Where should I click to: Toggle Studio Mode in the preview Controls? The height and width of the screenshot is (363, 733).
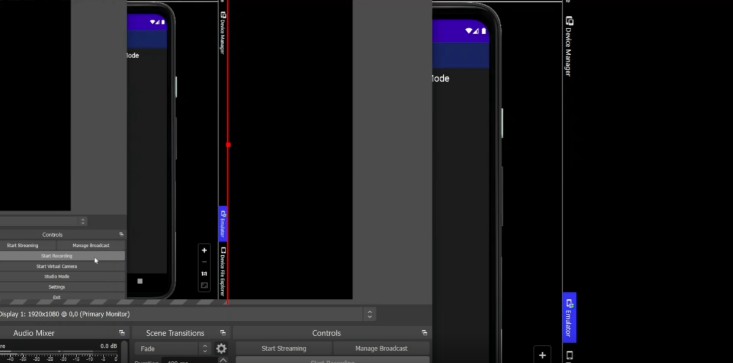click(57, 277)
